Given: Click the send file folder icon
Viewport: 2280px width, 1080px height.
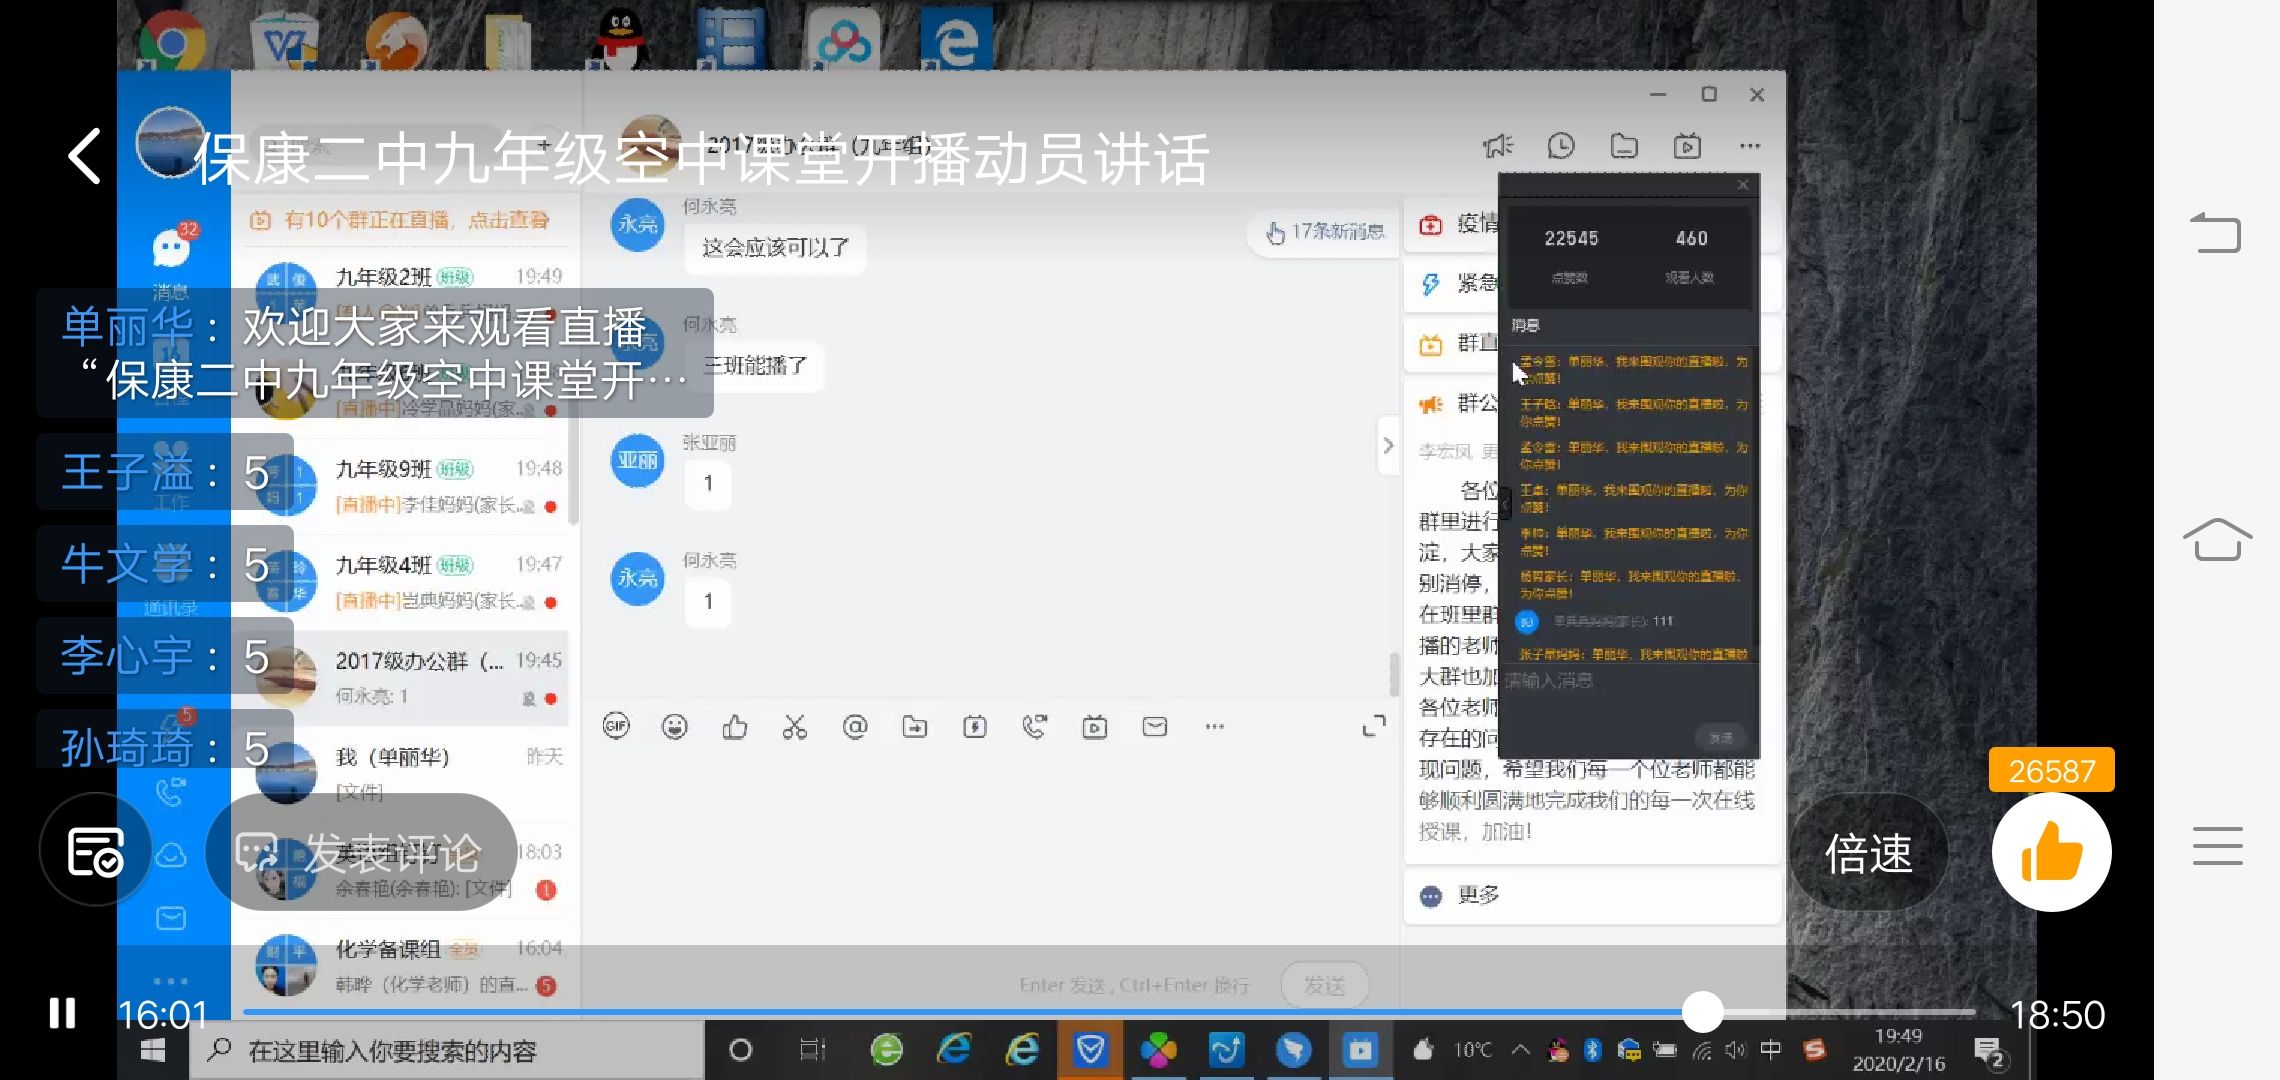Looking at the screenshot, I should [915, 727].
